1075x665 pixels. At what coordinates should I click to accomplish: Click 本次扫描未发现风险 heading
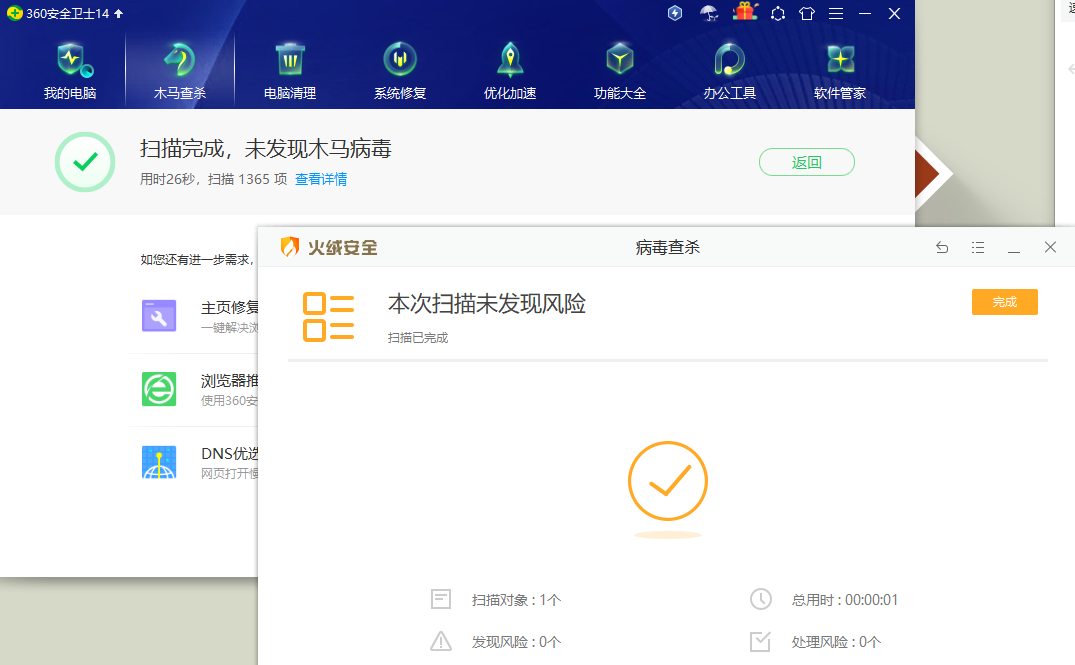coord(487,304)
